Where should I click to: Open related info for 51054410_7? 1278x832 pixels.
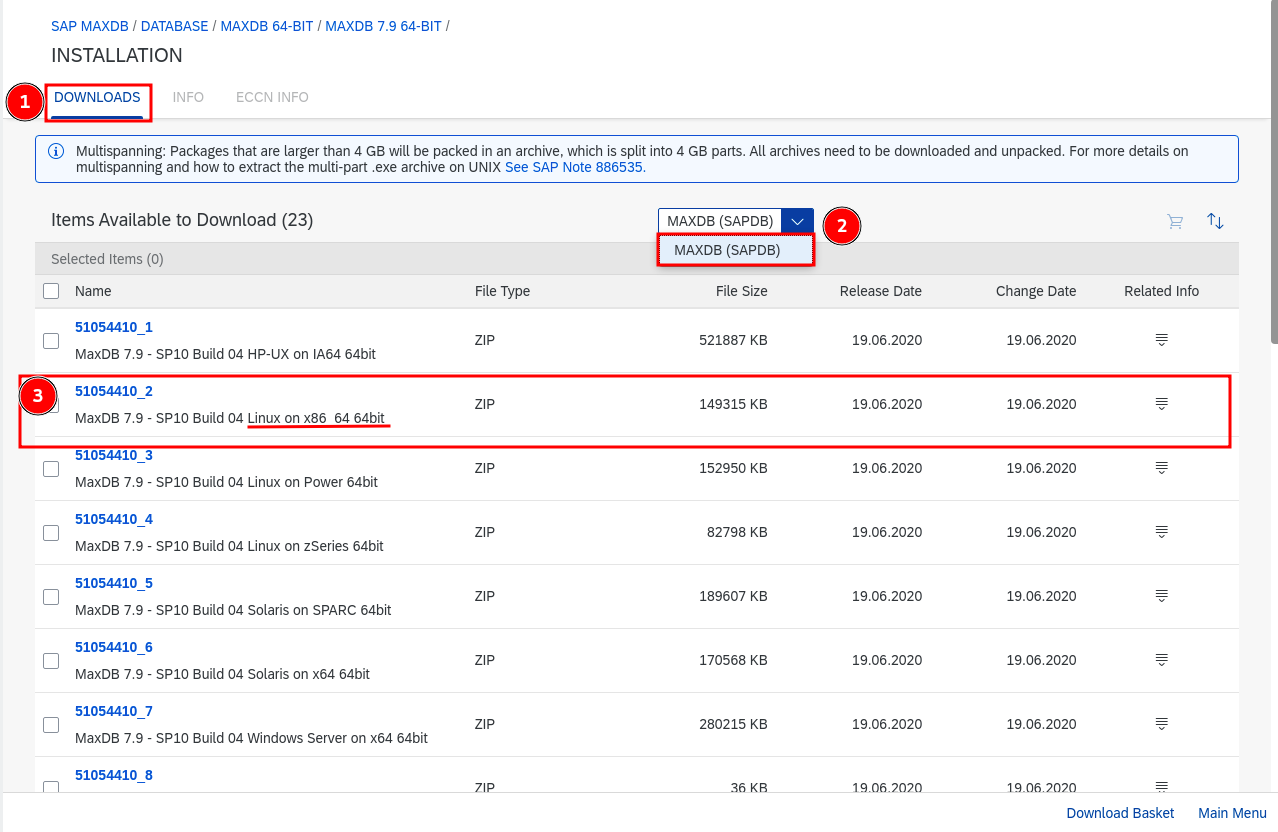(1161, 724)
